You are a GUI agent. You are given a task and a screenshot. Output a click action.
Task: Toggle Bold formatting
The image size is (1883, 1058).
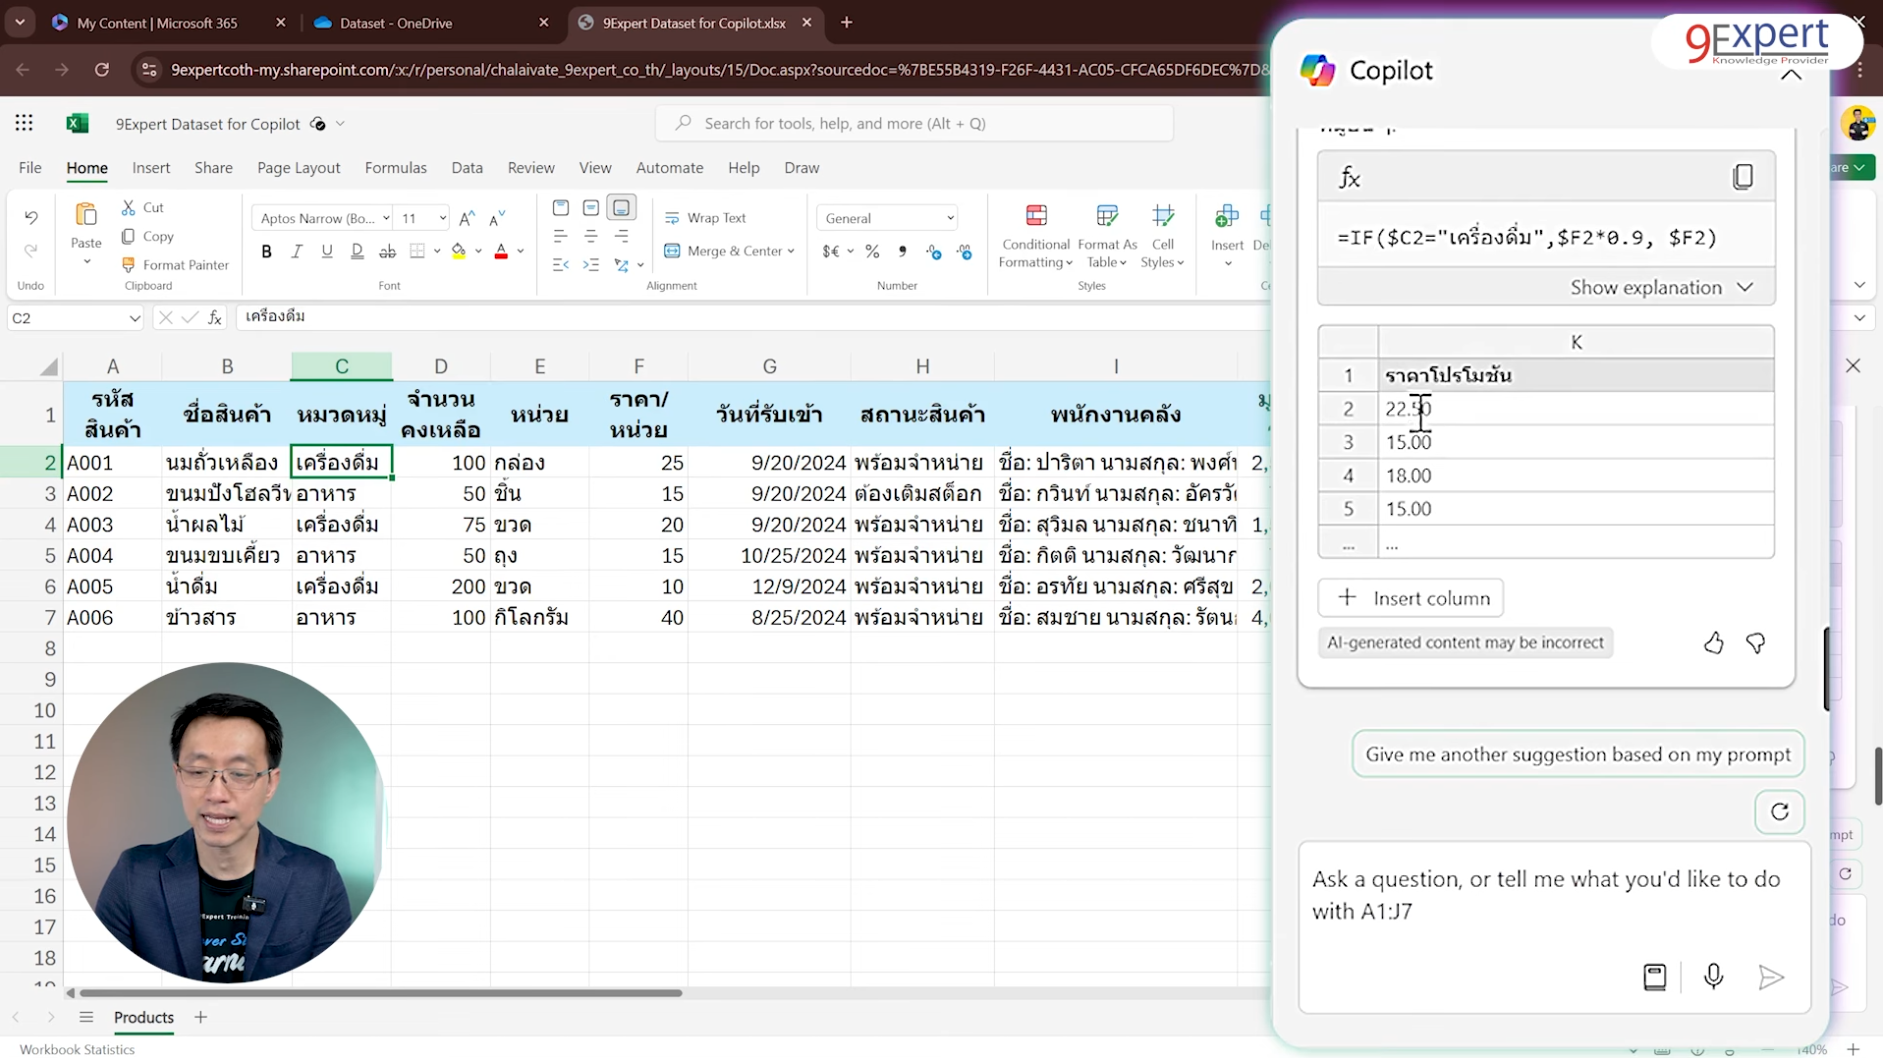point(266,252)
